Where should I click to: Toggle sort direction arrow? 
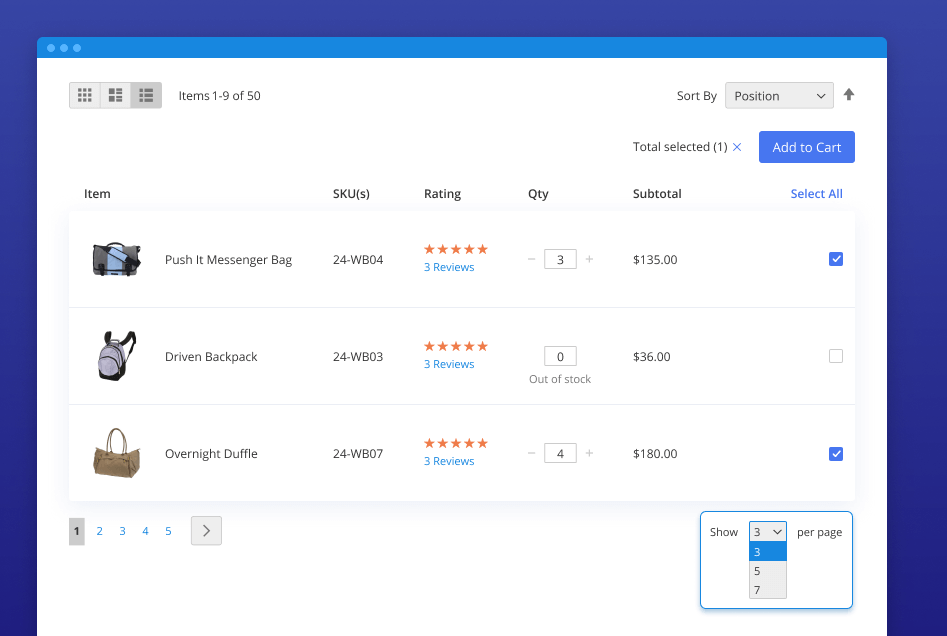[849, 95]
